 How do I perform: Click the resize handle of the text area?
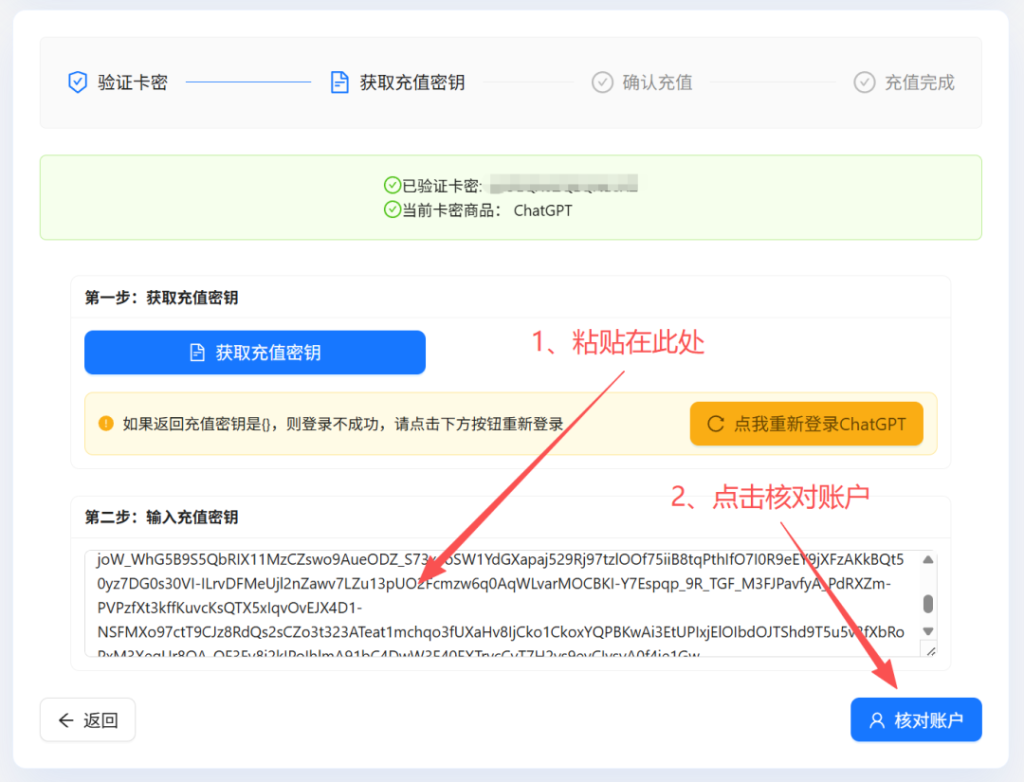(931, 652)
